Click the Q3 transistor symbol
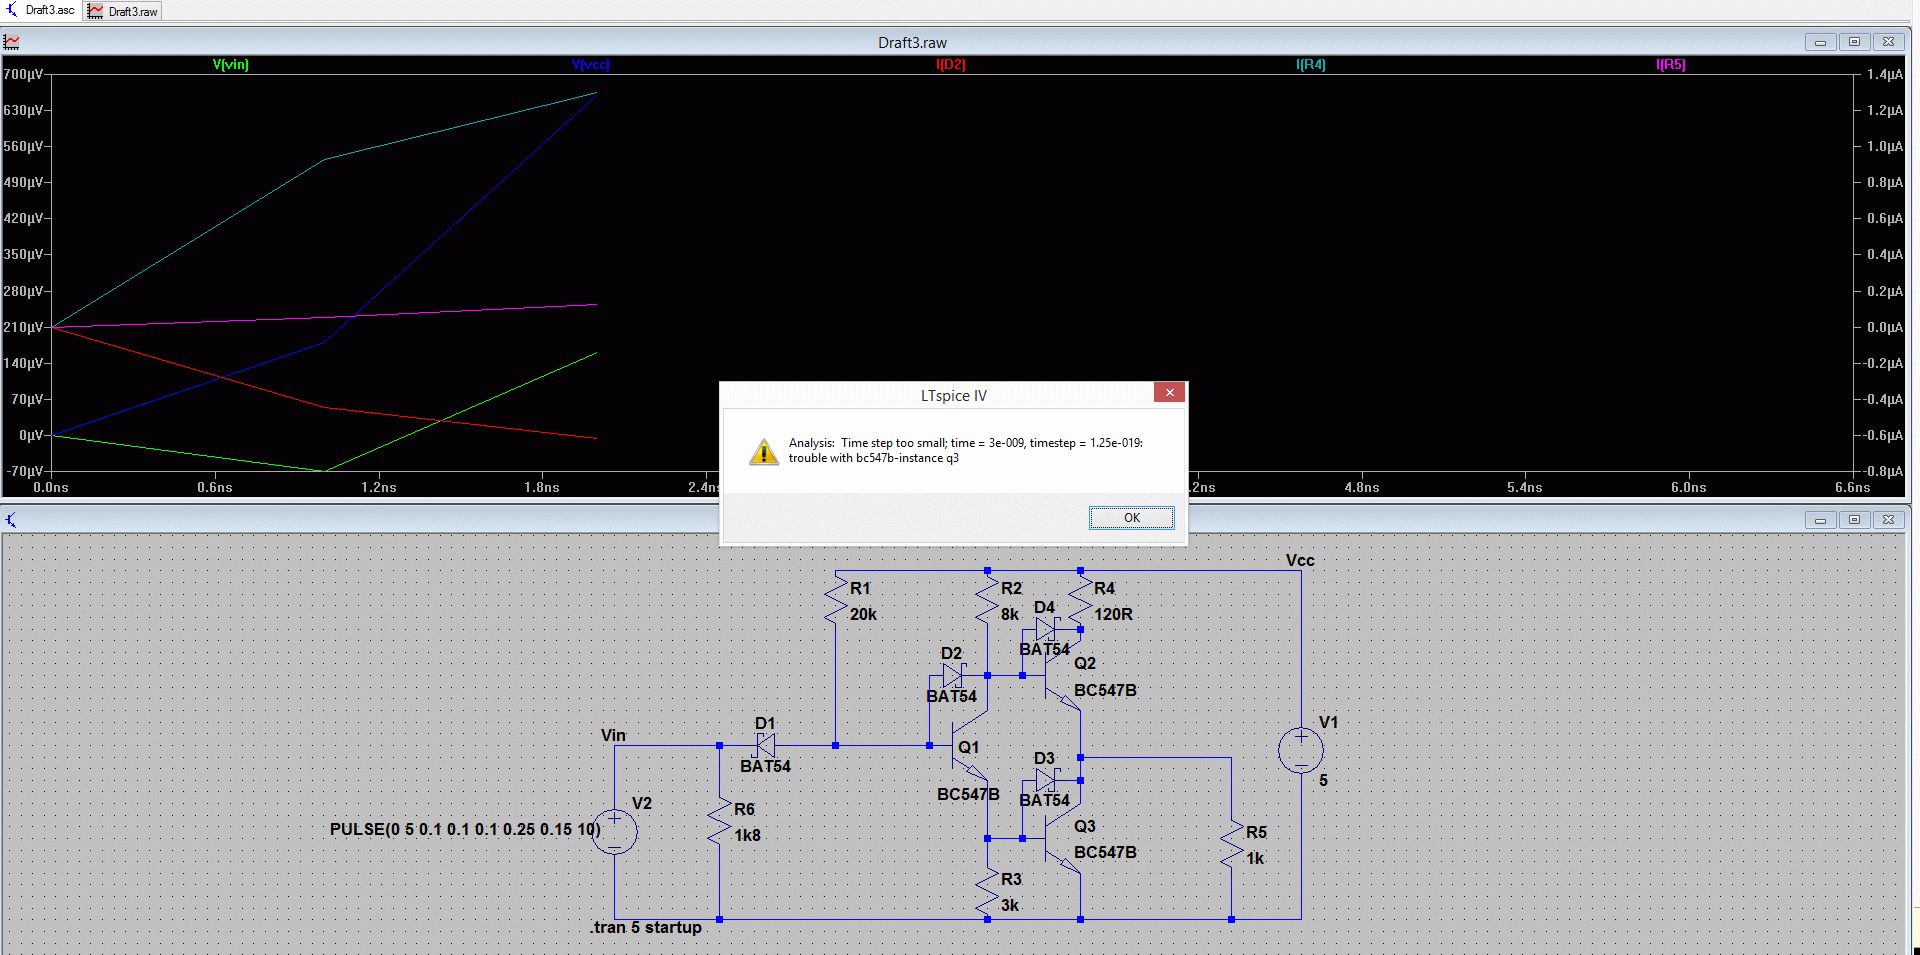This screenshot has width=1920, height=955. click(x=1062, y=840)
